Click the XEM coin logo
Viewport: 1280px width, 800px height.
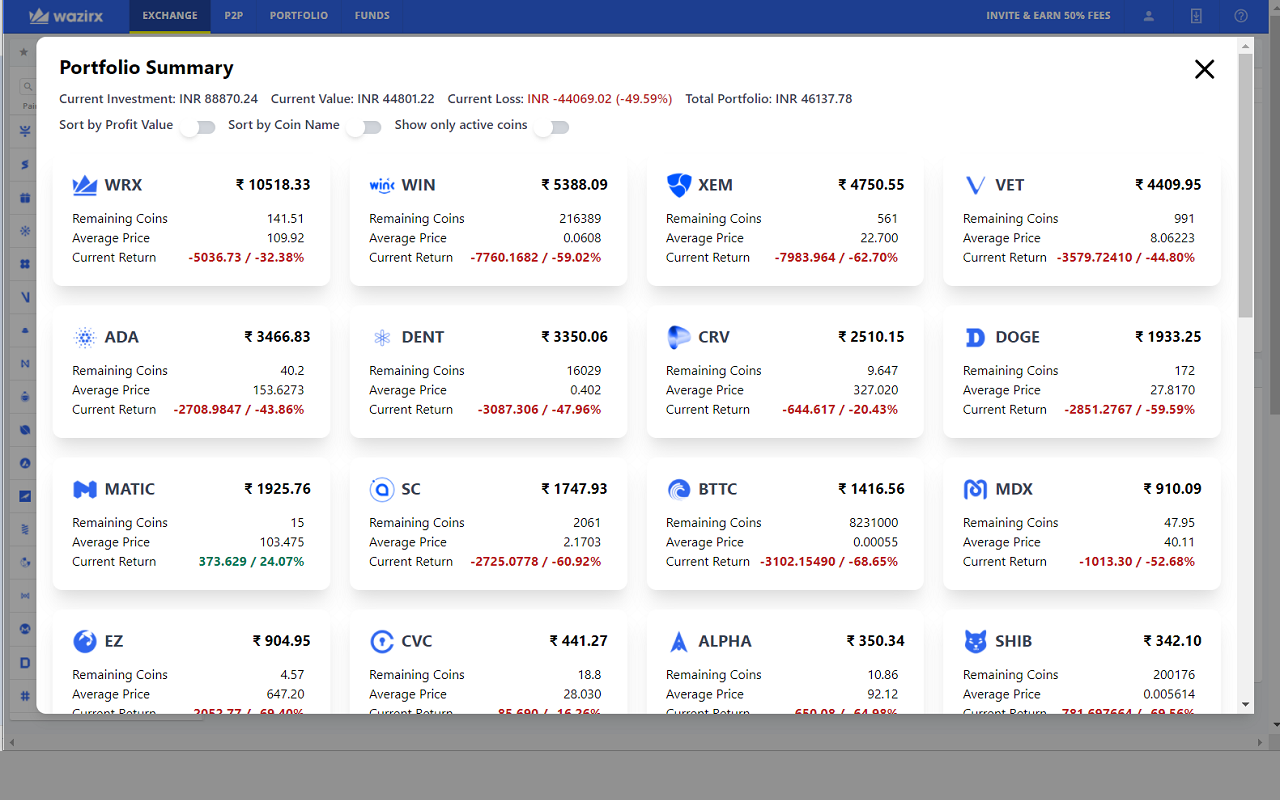click(x=679, y=185)
